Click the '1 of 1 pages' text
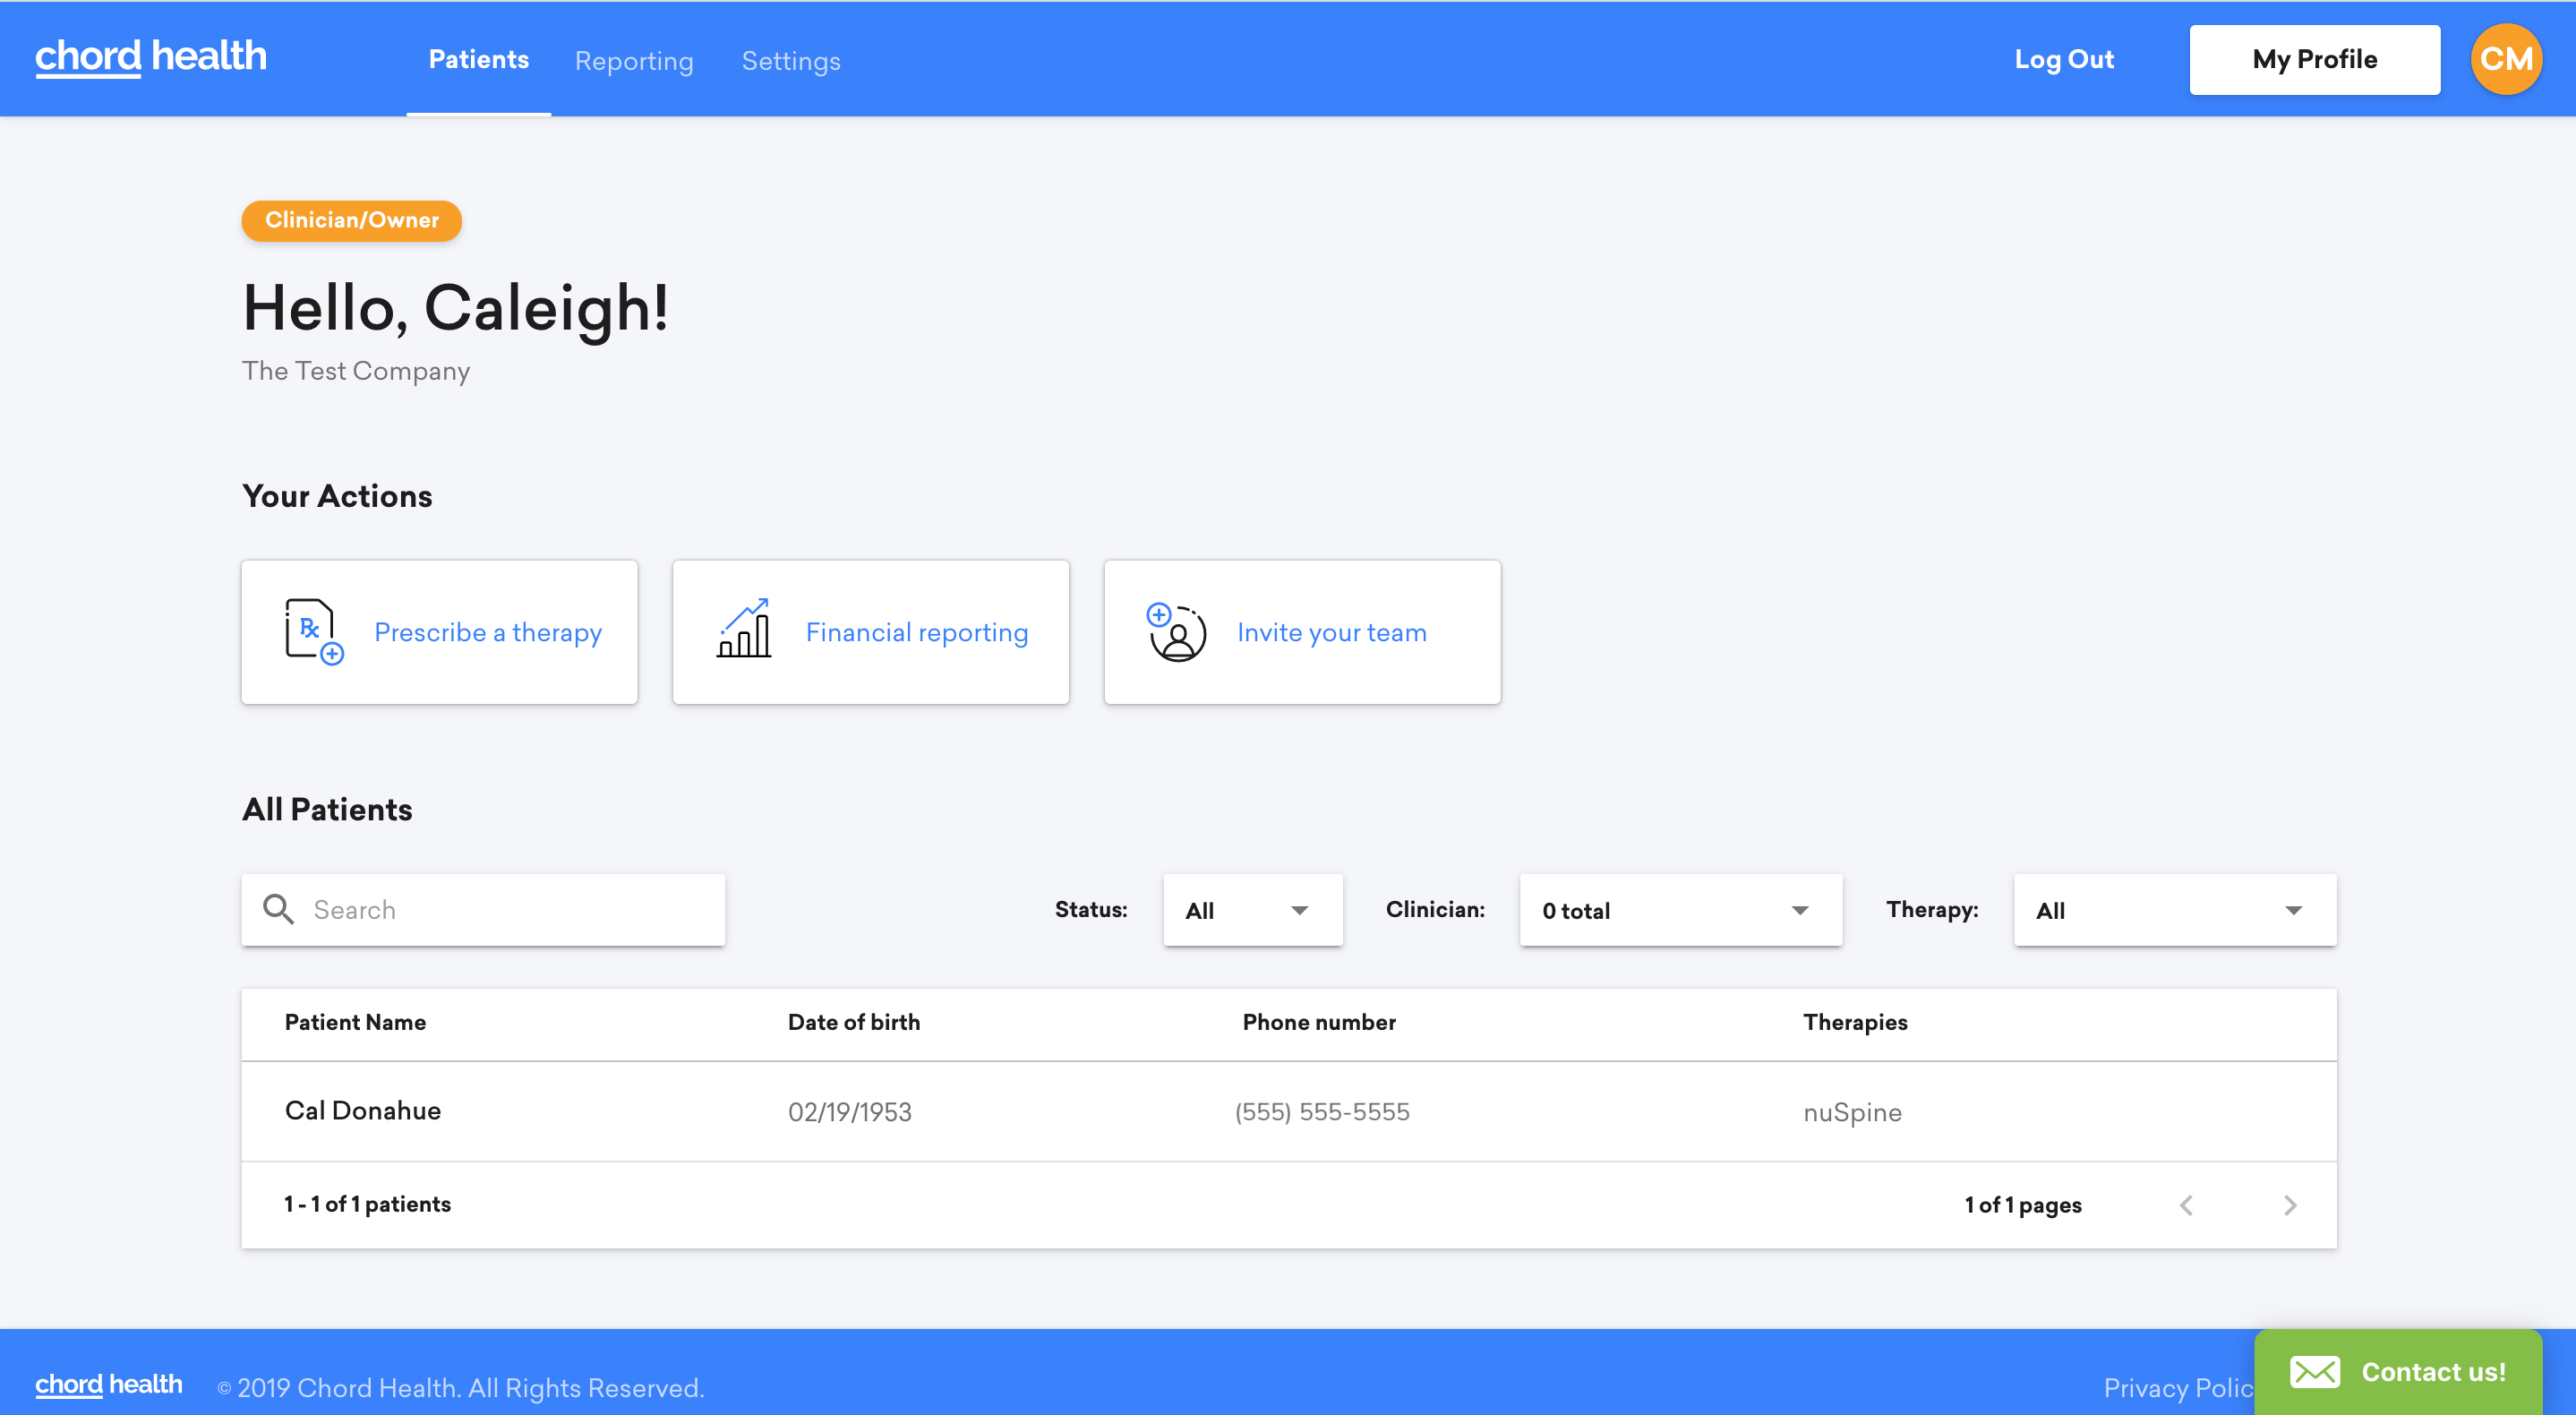 [x=2023, y=1205]
